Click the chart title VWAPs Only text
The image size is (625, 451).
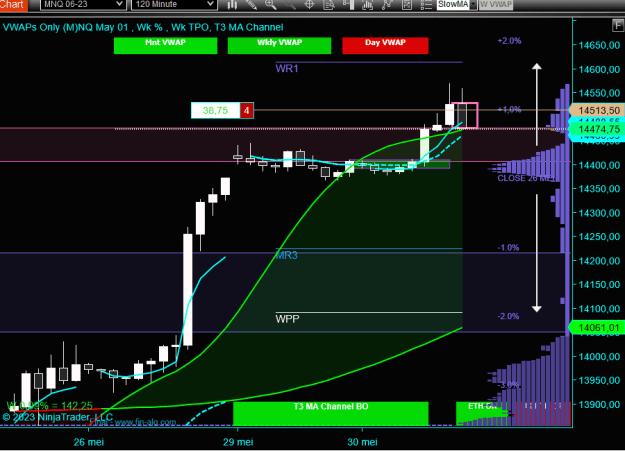[x=142, y=27]
